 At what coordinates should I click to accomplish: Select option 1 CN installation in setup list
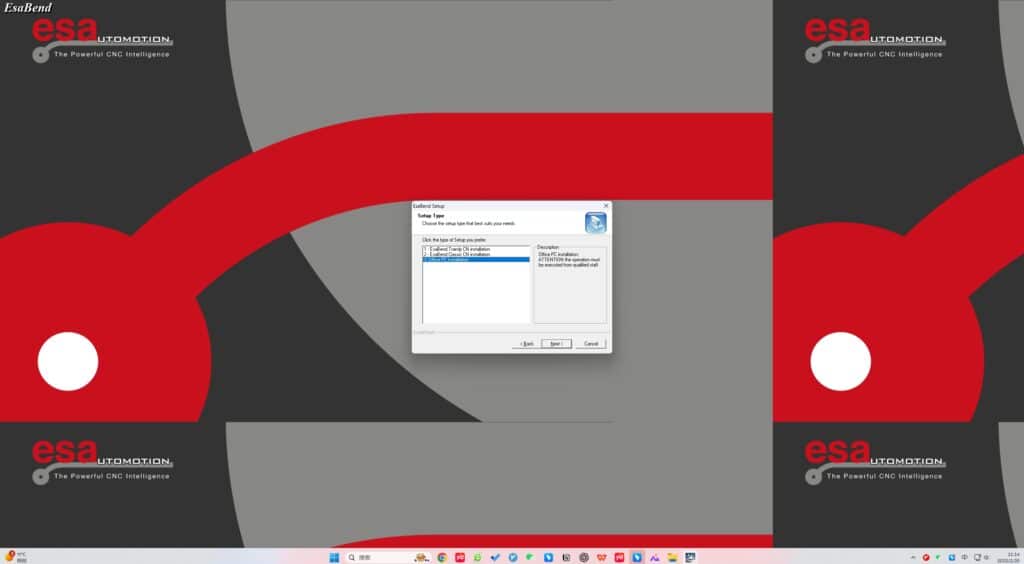pos(475,249)
